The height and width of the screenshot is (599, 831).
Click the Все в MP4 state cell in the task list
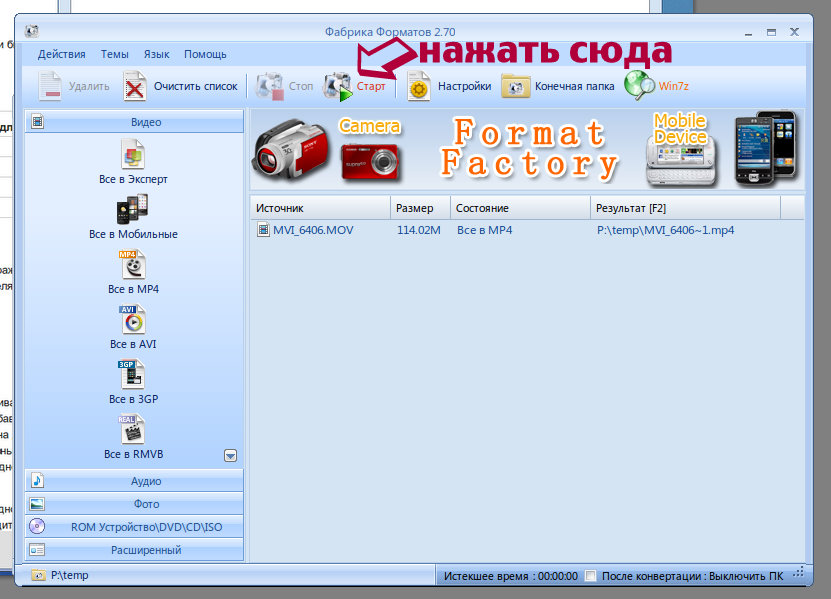[484, 230]
